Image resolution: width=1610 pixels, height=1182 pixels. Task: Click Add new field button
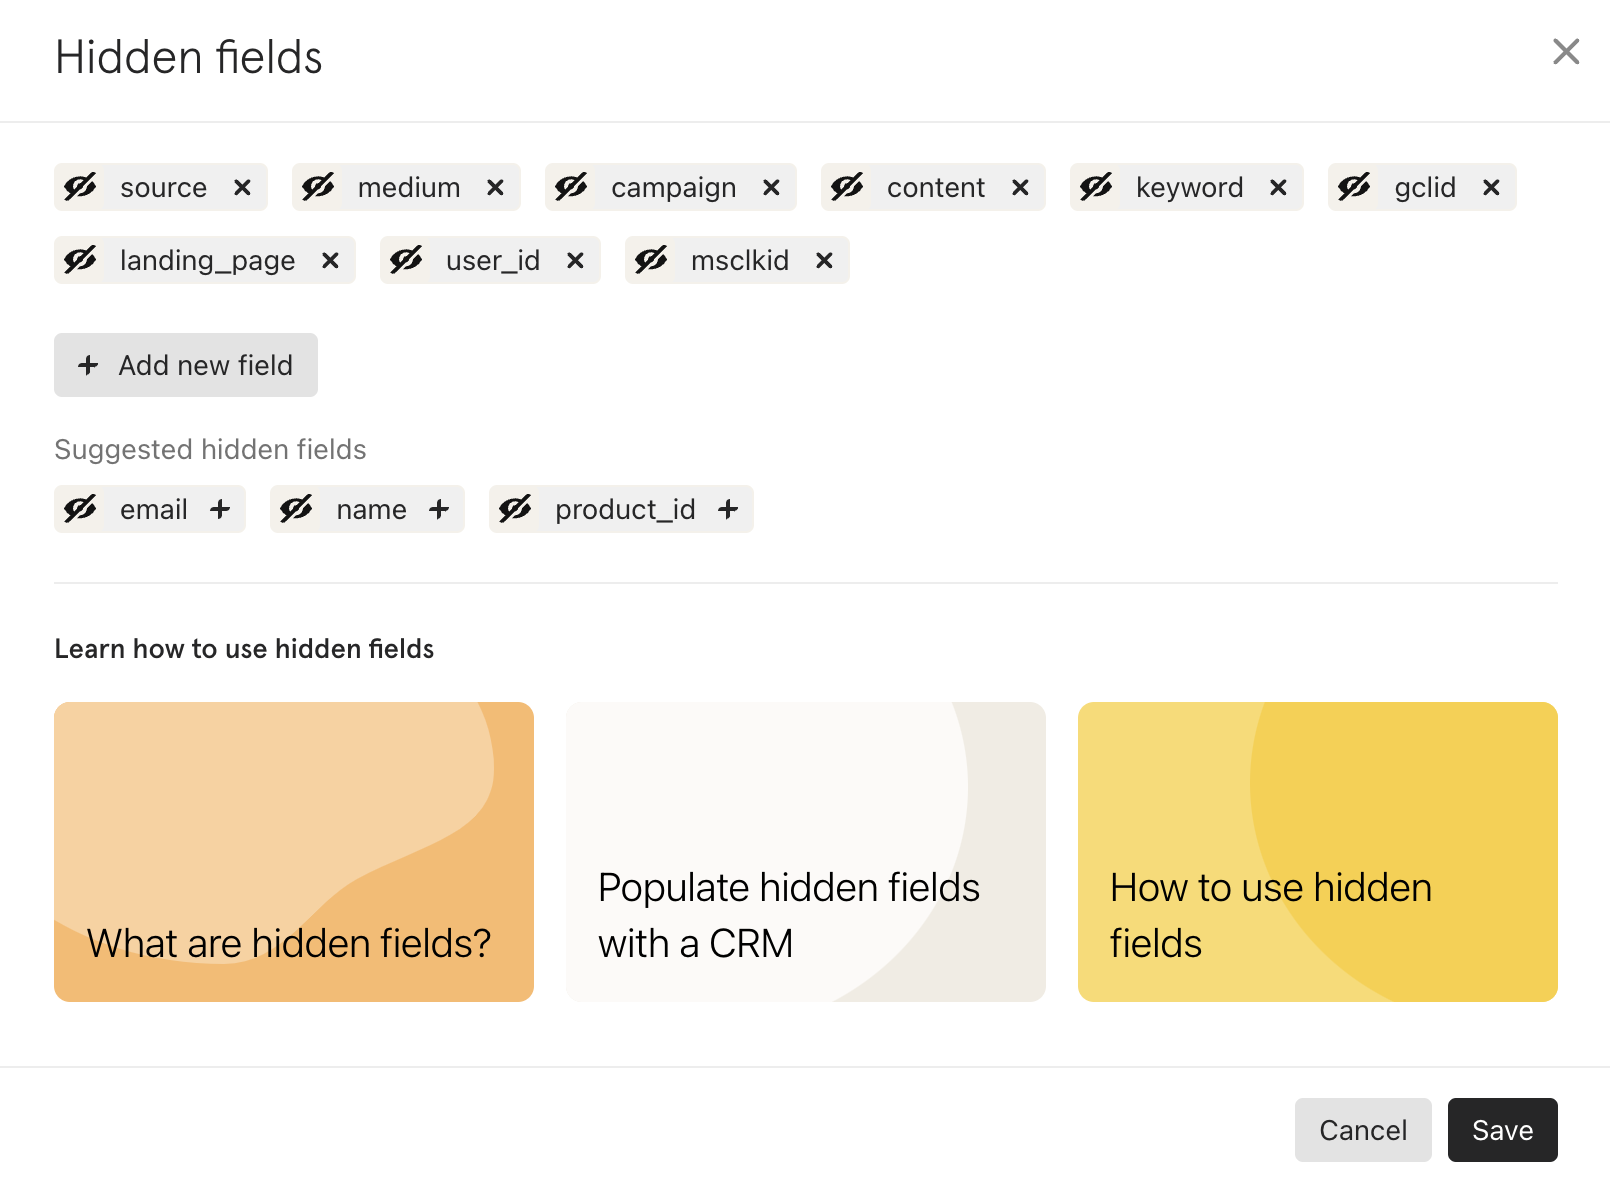tap(186, 365)
